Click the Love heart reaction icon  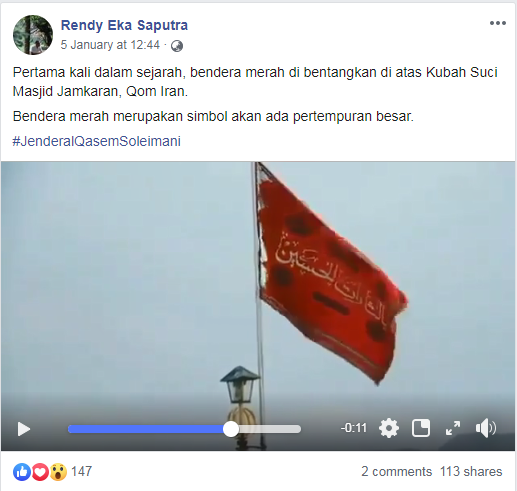(x=40, y=472)
